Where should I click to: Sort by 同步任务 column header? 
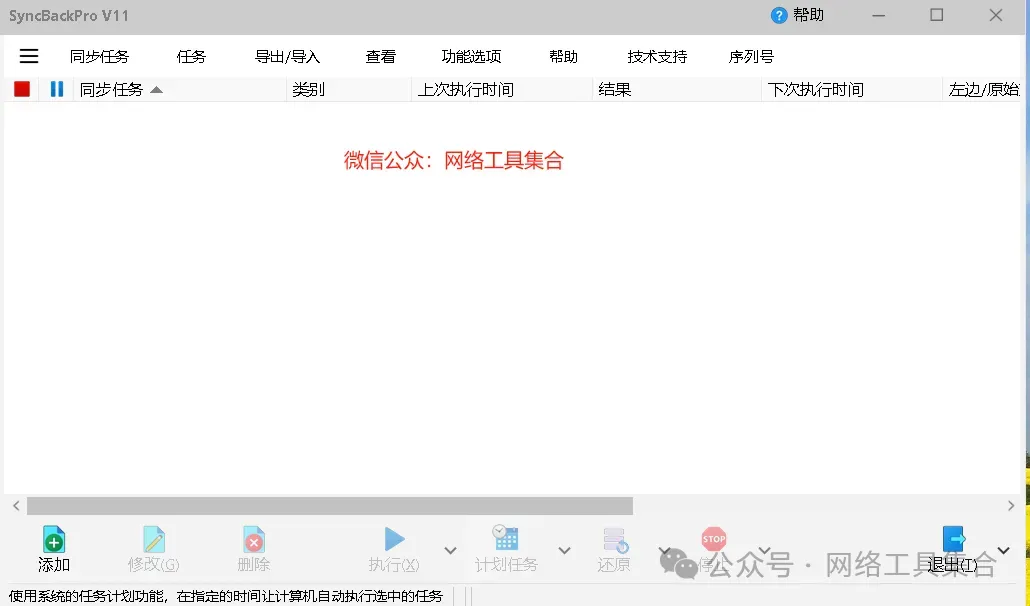tap(179, 89)
